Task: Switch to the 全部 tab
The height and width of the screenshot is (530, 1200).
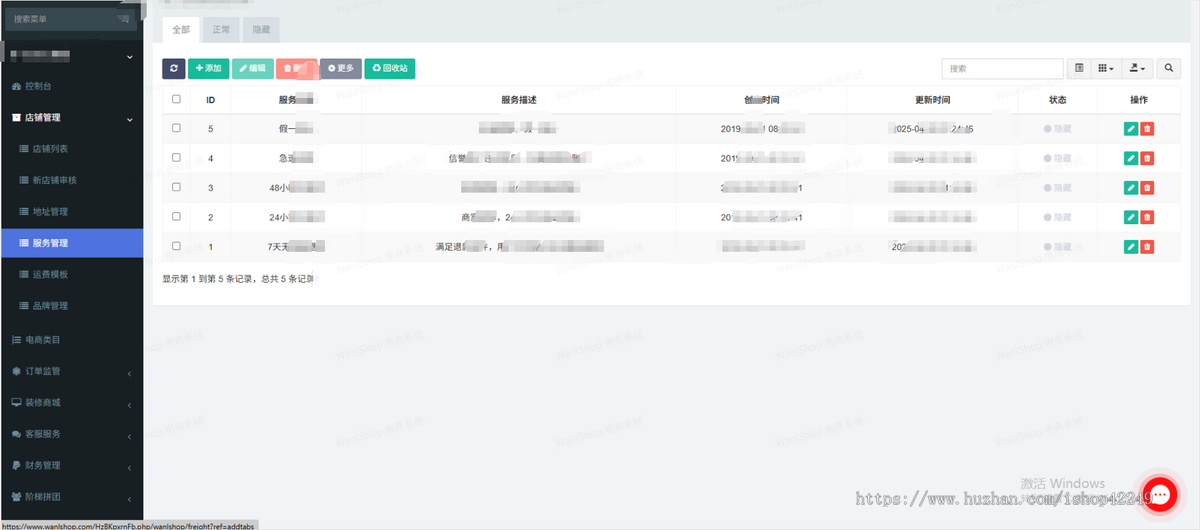Action: coord(181,30)
